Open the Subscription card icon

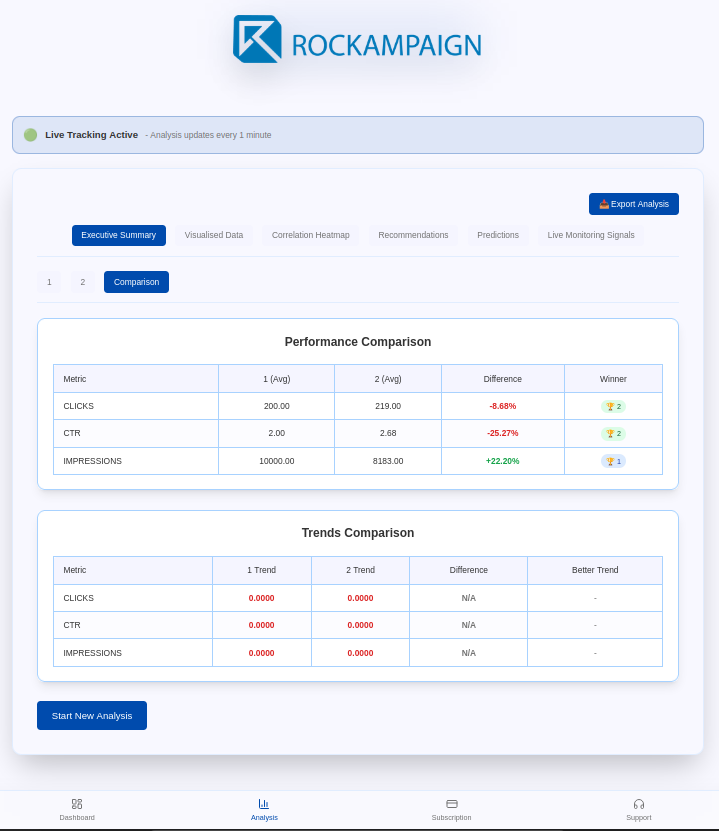(x=452, y=804)
